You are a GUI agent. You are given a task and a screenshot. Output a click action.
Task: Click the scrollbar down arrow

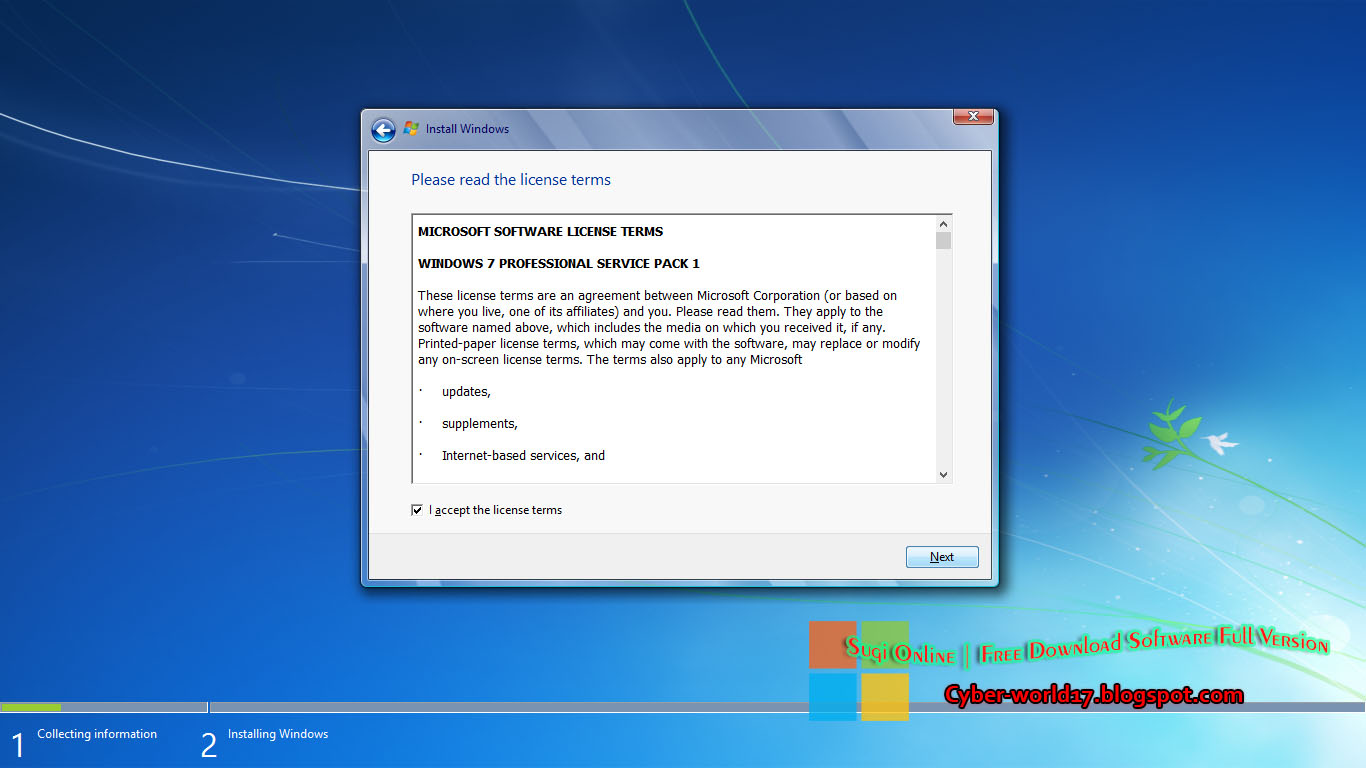pos(943,474)
